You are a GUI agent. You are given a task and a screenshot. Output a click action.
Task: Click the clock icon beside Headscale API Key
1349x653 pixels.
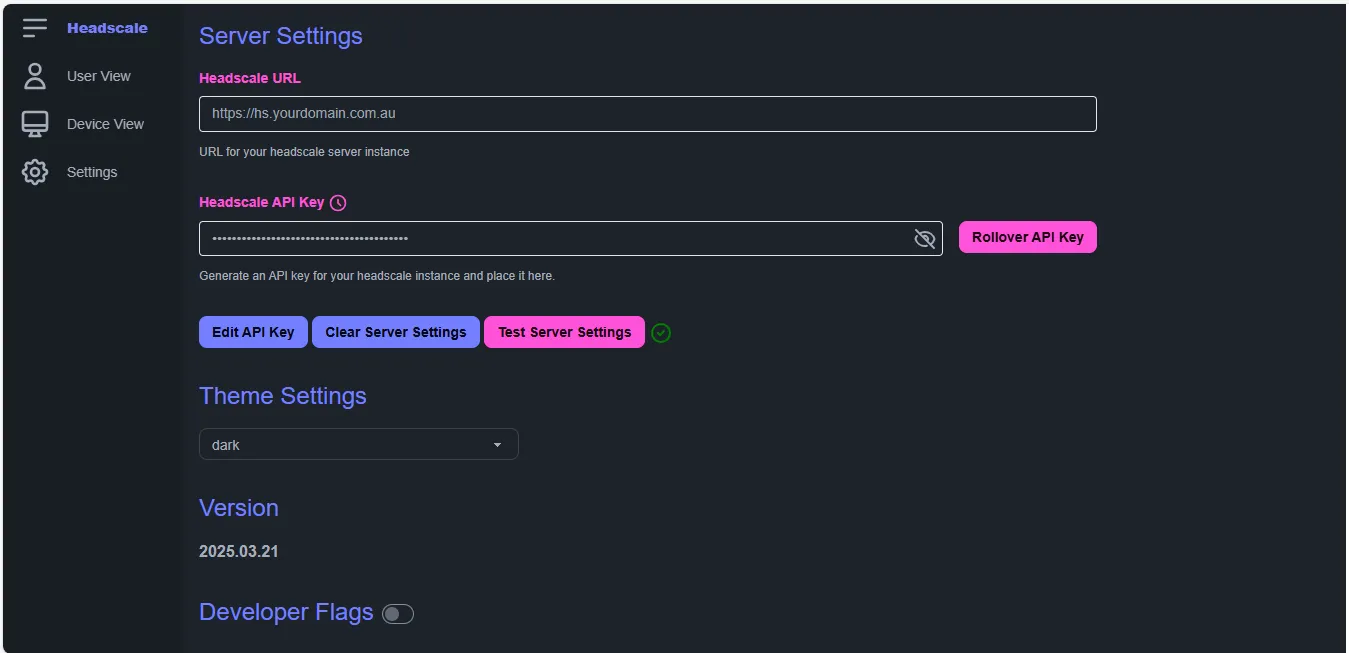[x=338, y=203]
